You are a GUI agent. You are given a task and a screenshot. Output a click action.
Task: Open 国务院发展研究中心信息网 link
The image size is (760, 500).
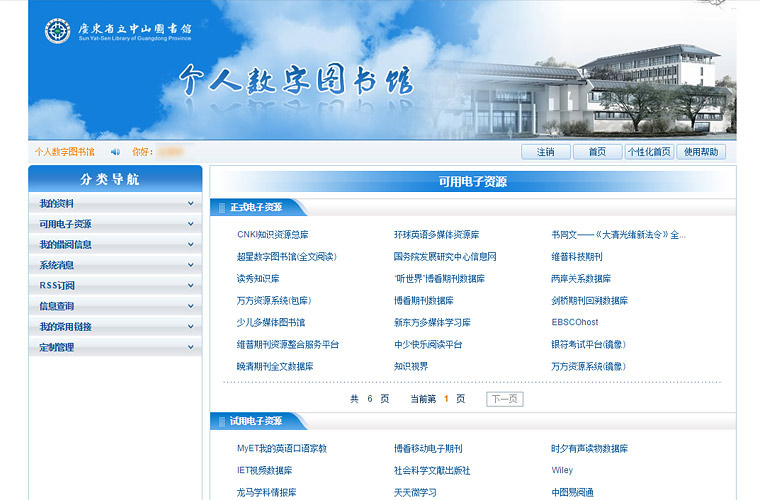click(x=445, y=257)
